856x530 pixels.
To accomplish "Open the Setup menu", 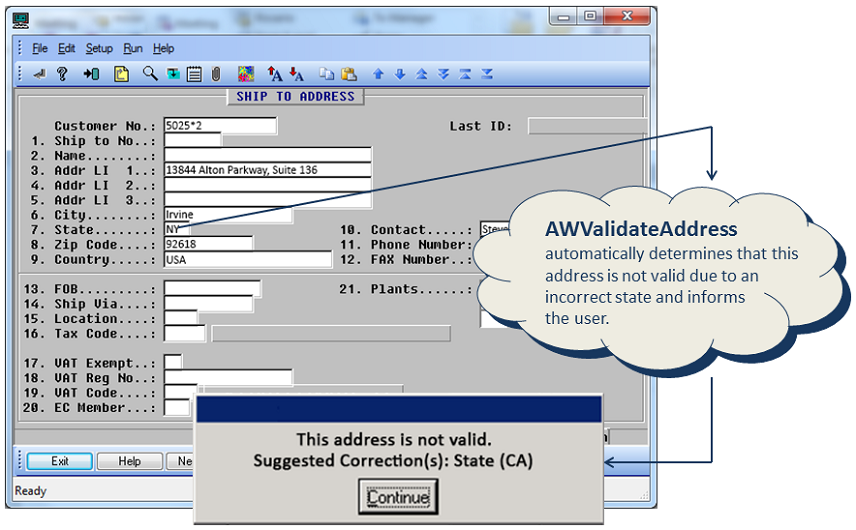I will [x=99, y=49].
